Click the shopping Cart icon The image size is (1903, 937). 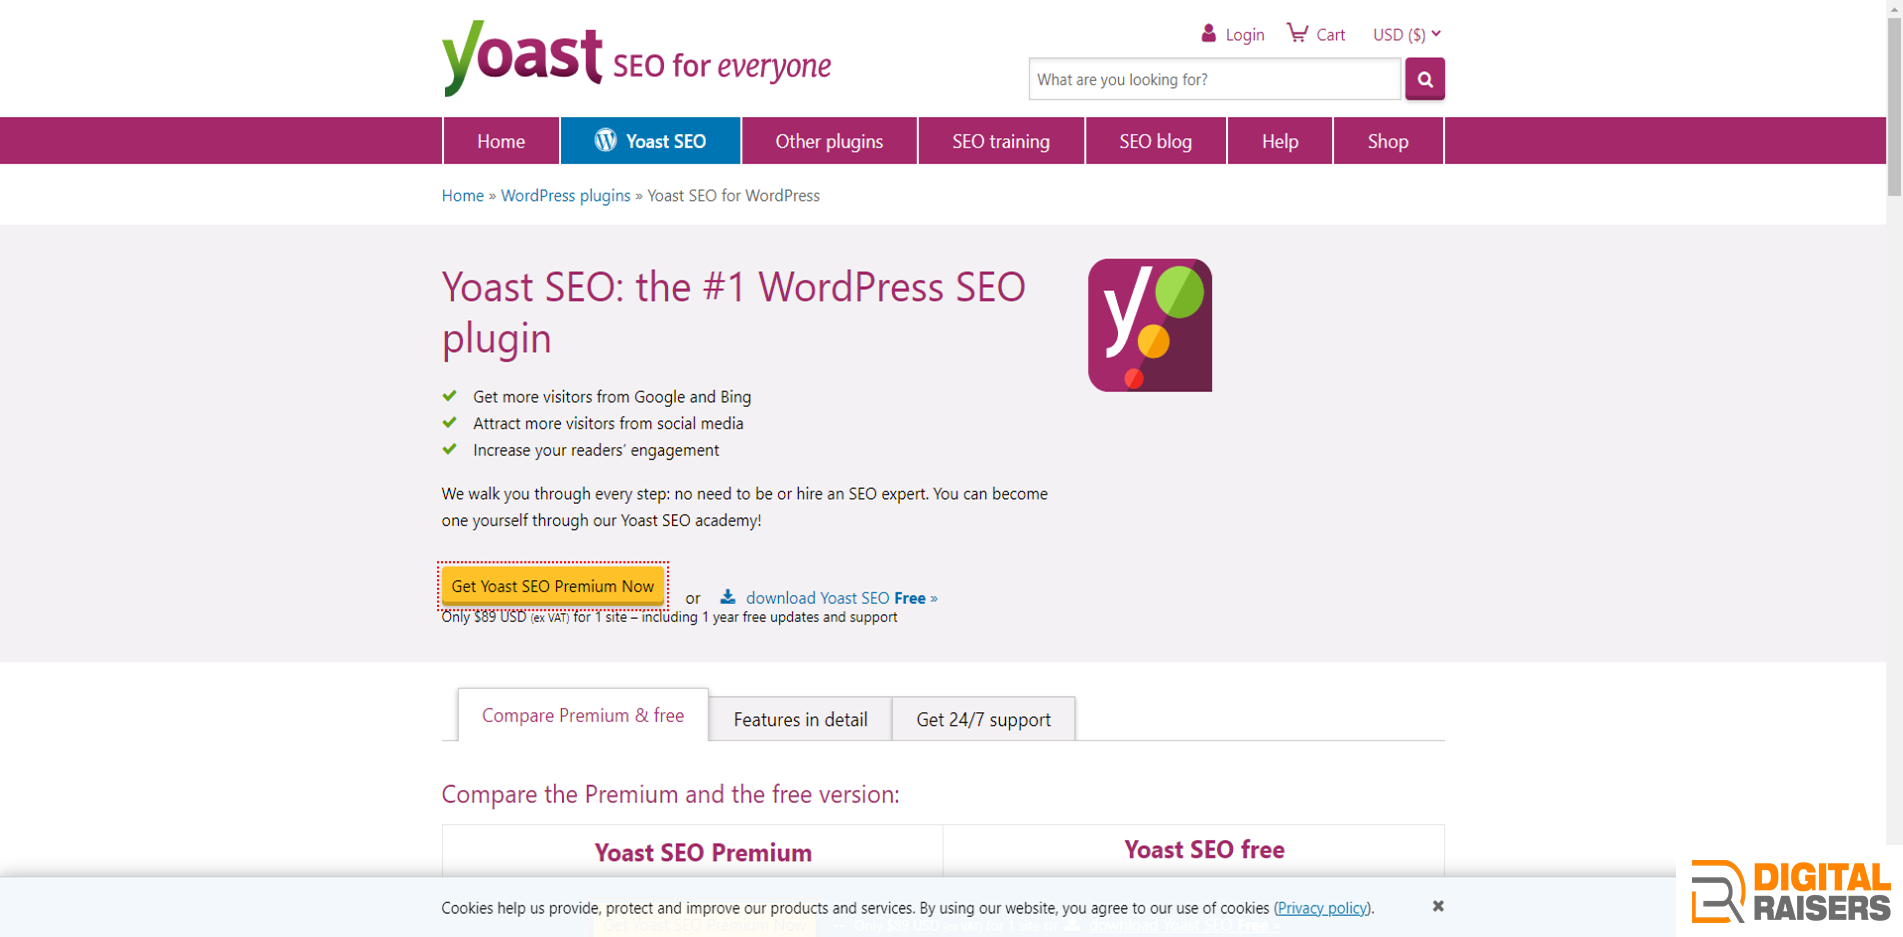coord(1297,33)
